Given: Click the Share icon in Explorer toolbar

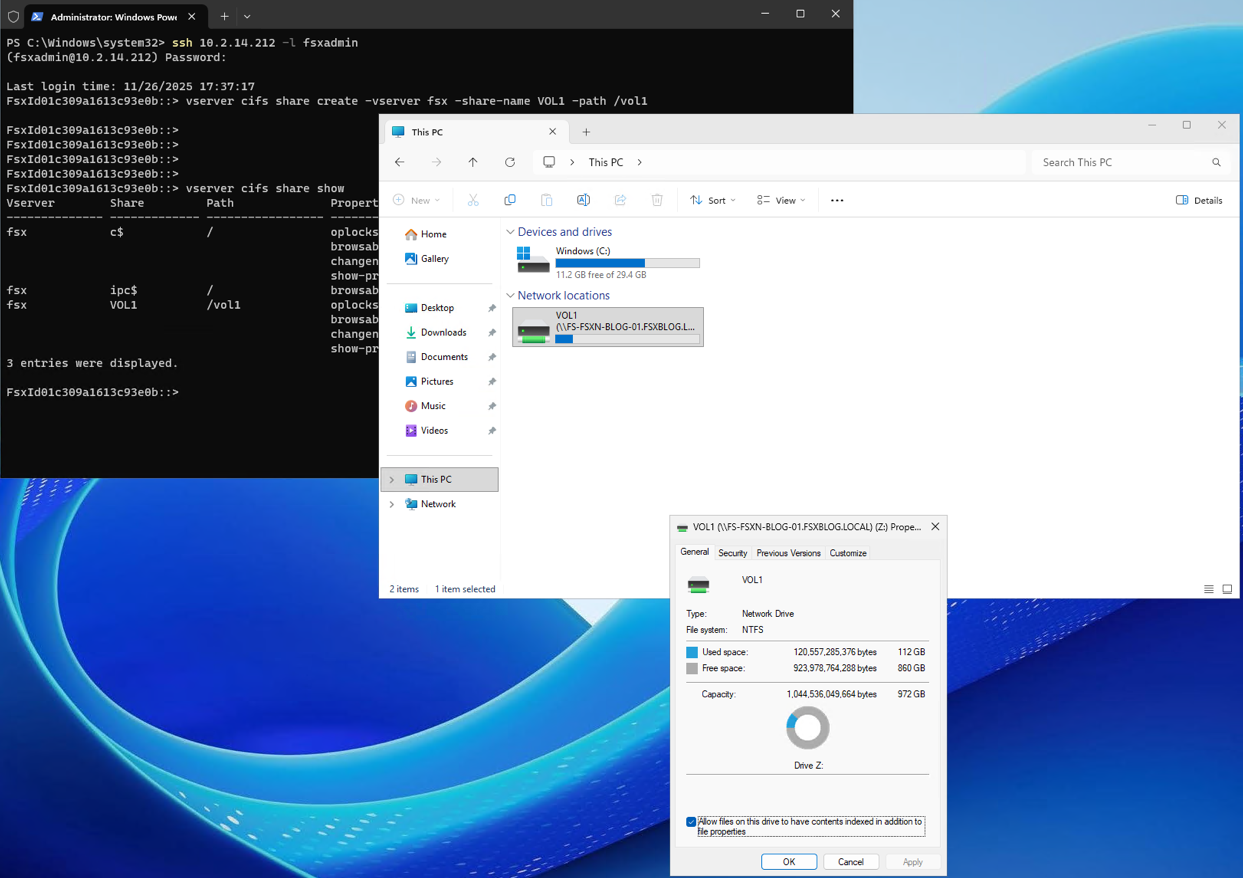Looking at the screenshot, I should [x=620, y=200].
